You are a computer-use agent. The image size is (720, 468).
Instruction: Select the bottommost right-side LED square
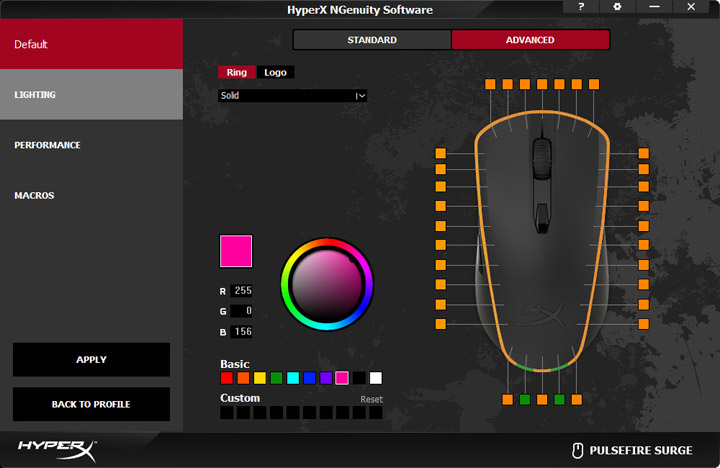(x=644, y=324)
